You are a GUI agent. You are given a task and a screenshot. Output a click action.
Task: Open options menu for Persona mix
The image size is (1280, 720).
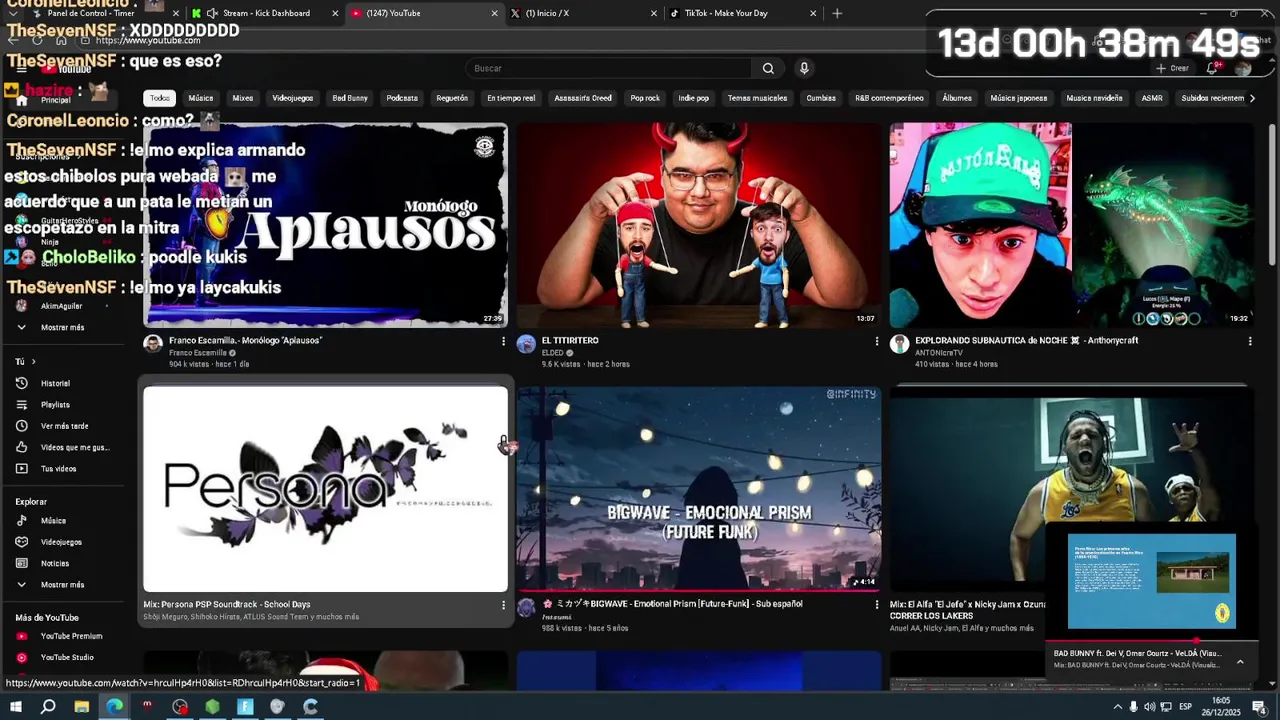(503, 605)
